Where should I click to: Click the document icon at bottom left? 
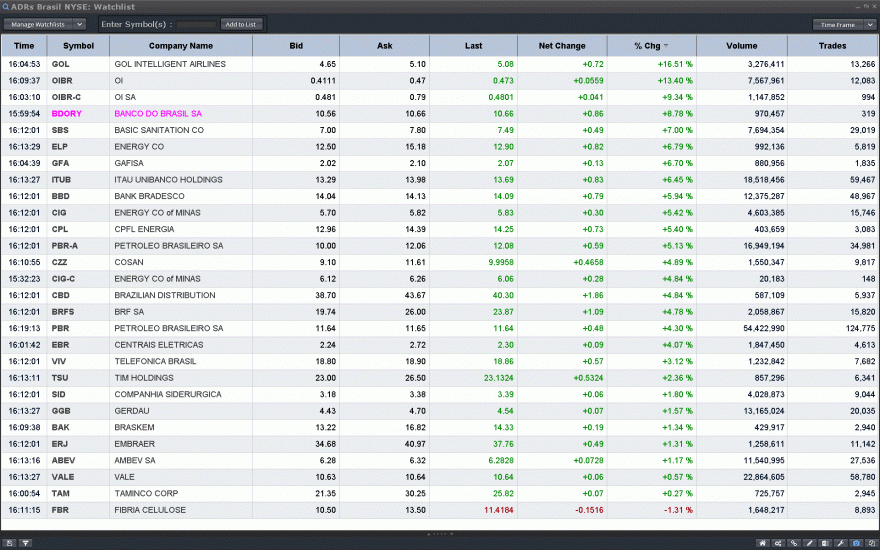coord(10,543)
